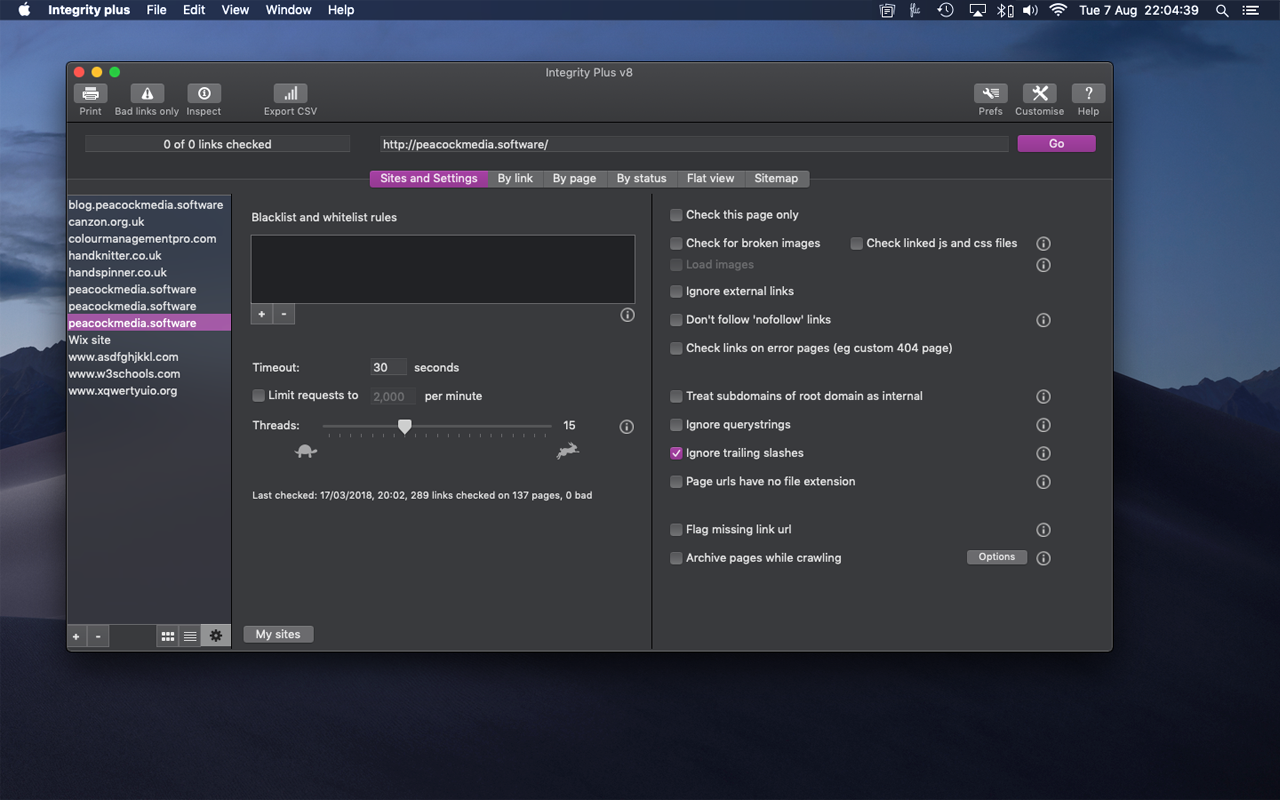The width and height of the screenshot is (1280, 800).
Task: Select www.w3schools.com in the site list
Action: tap(124, 374)
